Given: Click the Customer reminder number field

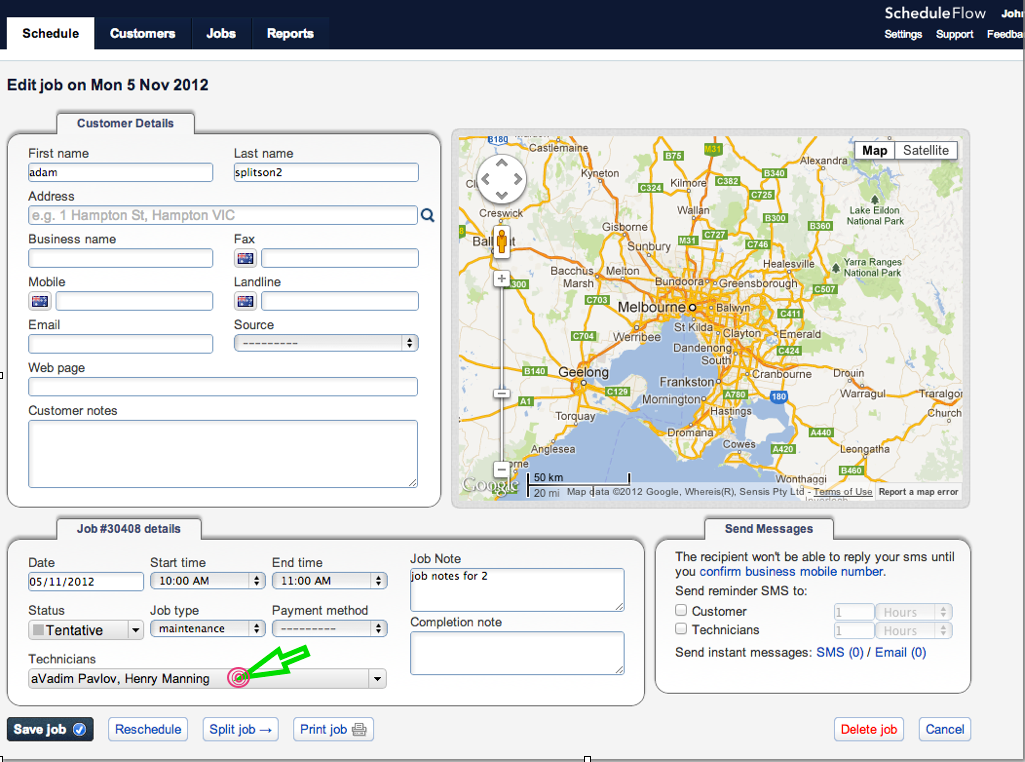Looking at the screenshot, I should pos(854,612).
